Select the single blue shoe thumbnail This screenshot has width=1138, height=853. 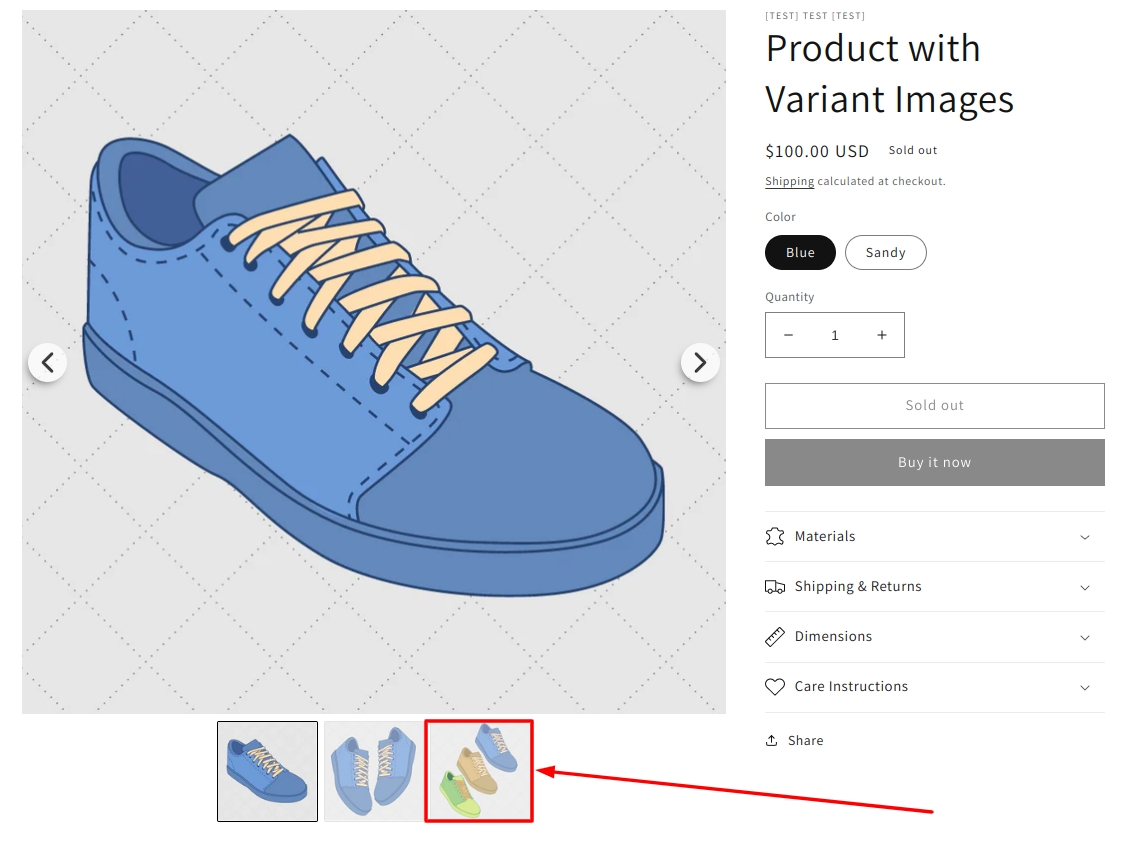point(267,771)
